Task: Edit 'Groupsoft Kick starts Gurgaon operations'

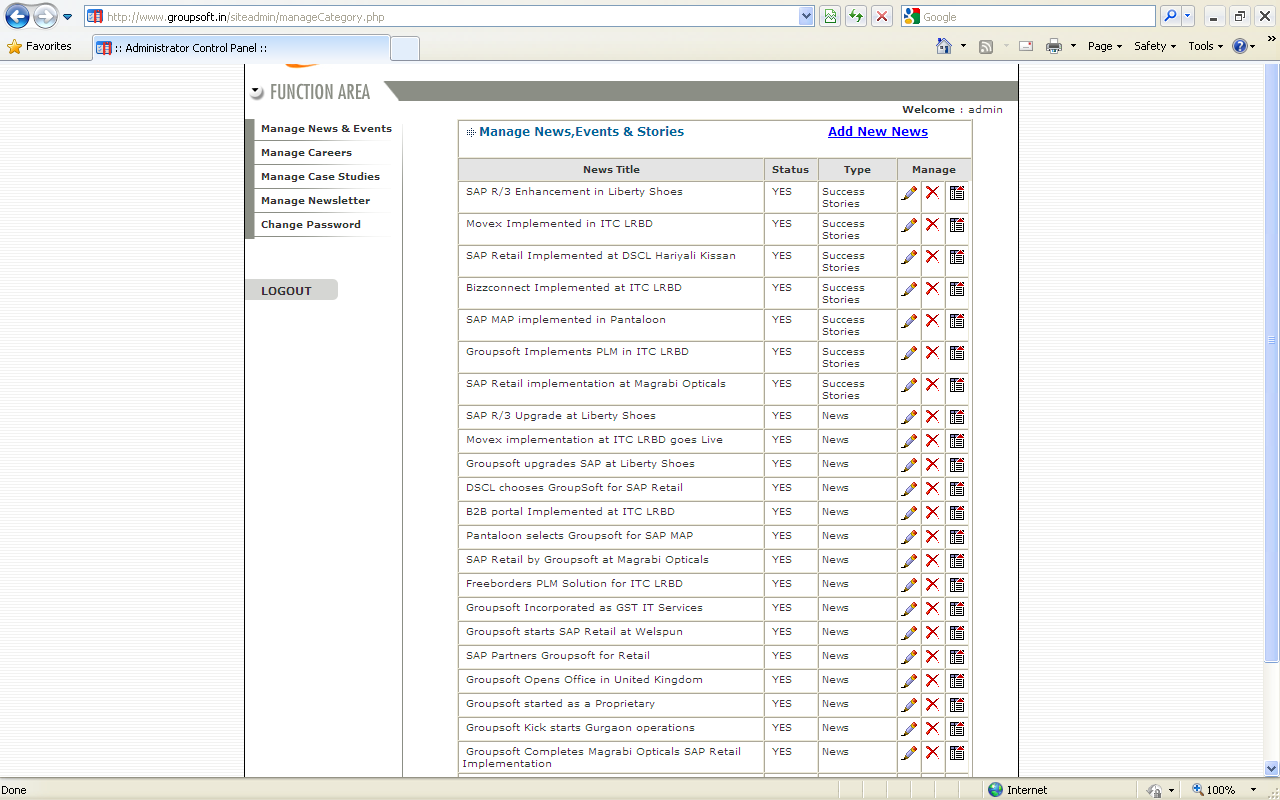Action: [x=909, y=729]
